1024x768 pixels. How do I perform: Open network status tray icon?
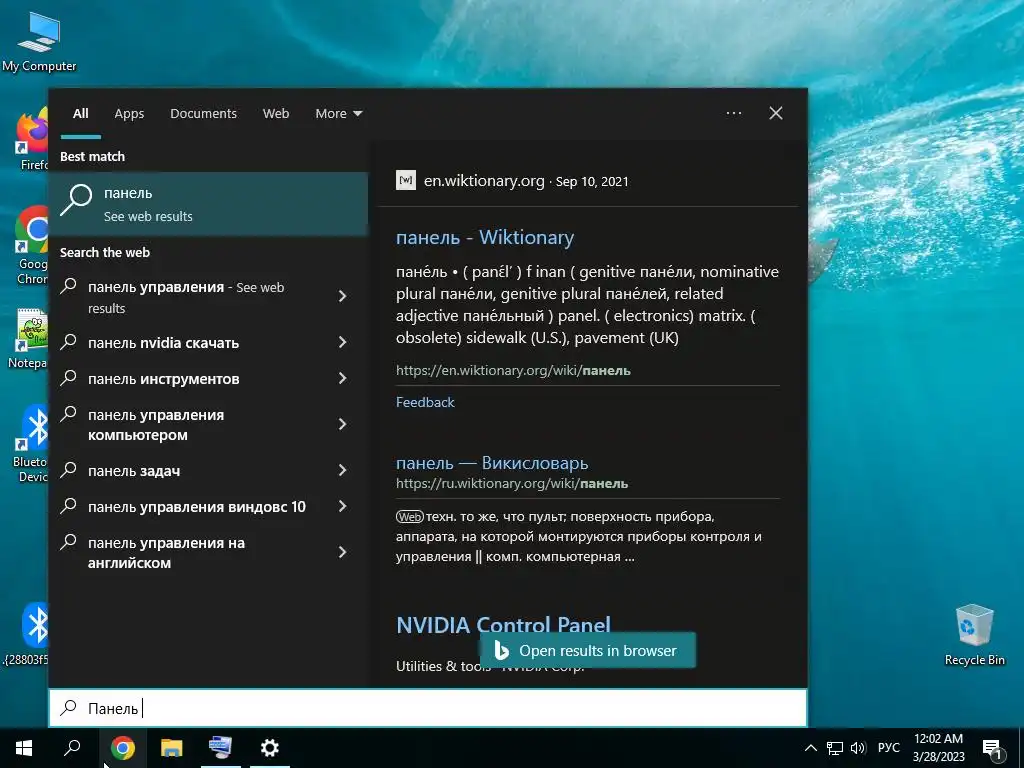(x=835, y=748)
